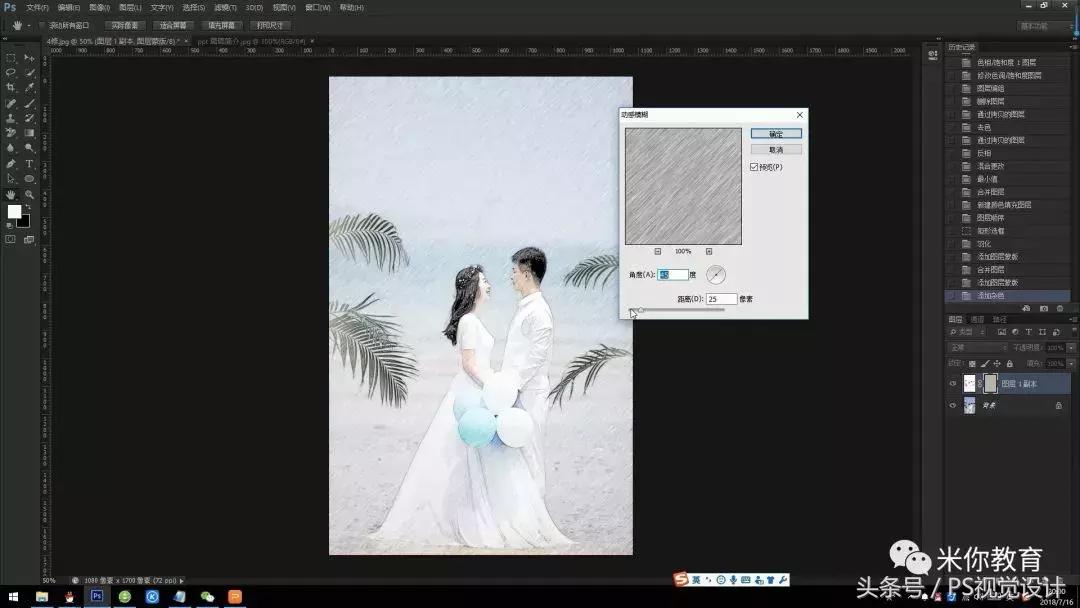Select the Rectangular Marquee tool

(11, 58)
